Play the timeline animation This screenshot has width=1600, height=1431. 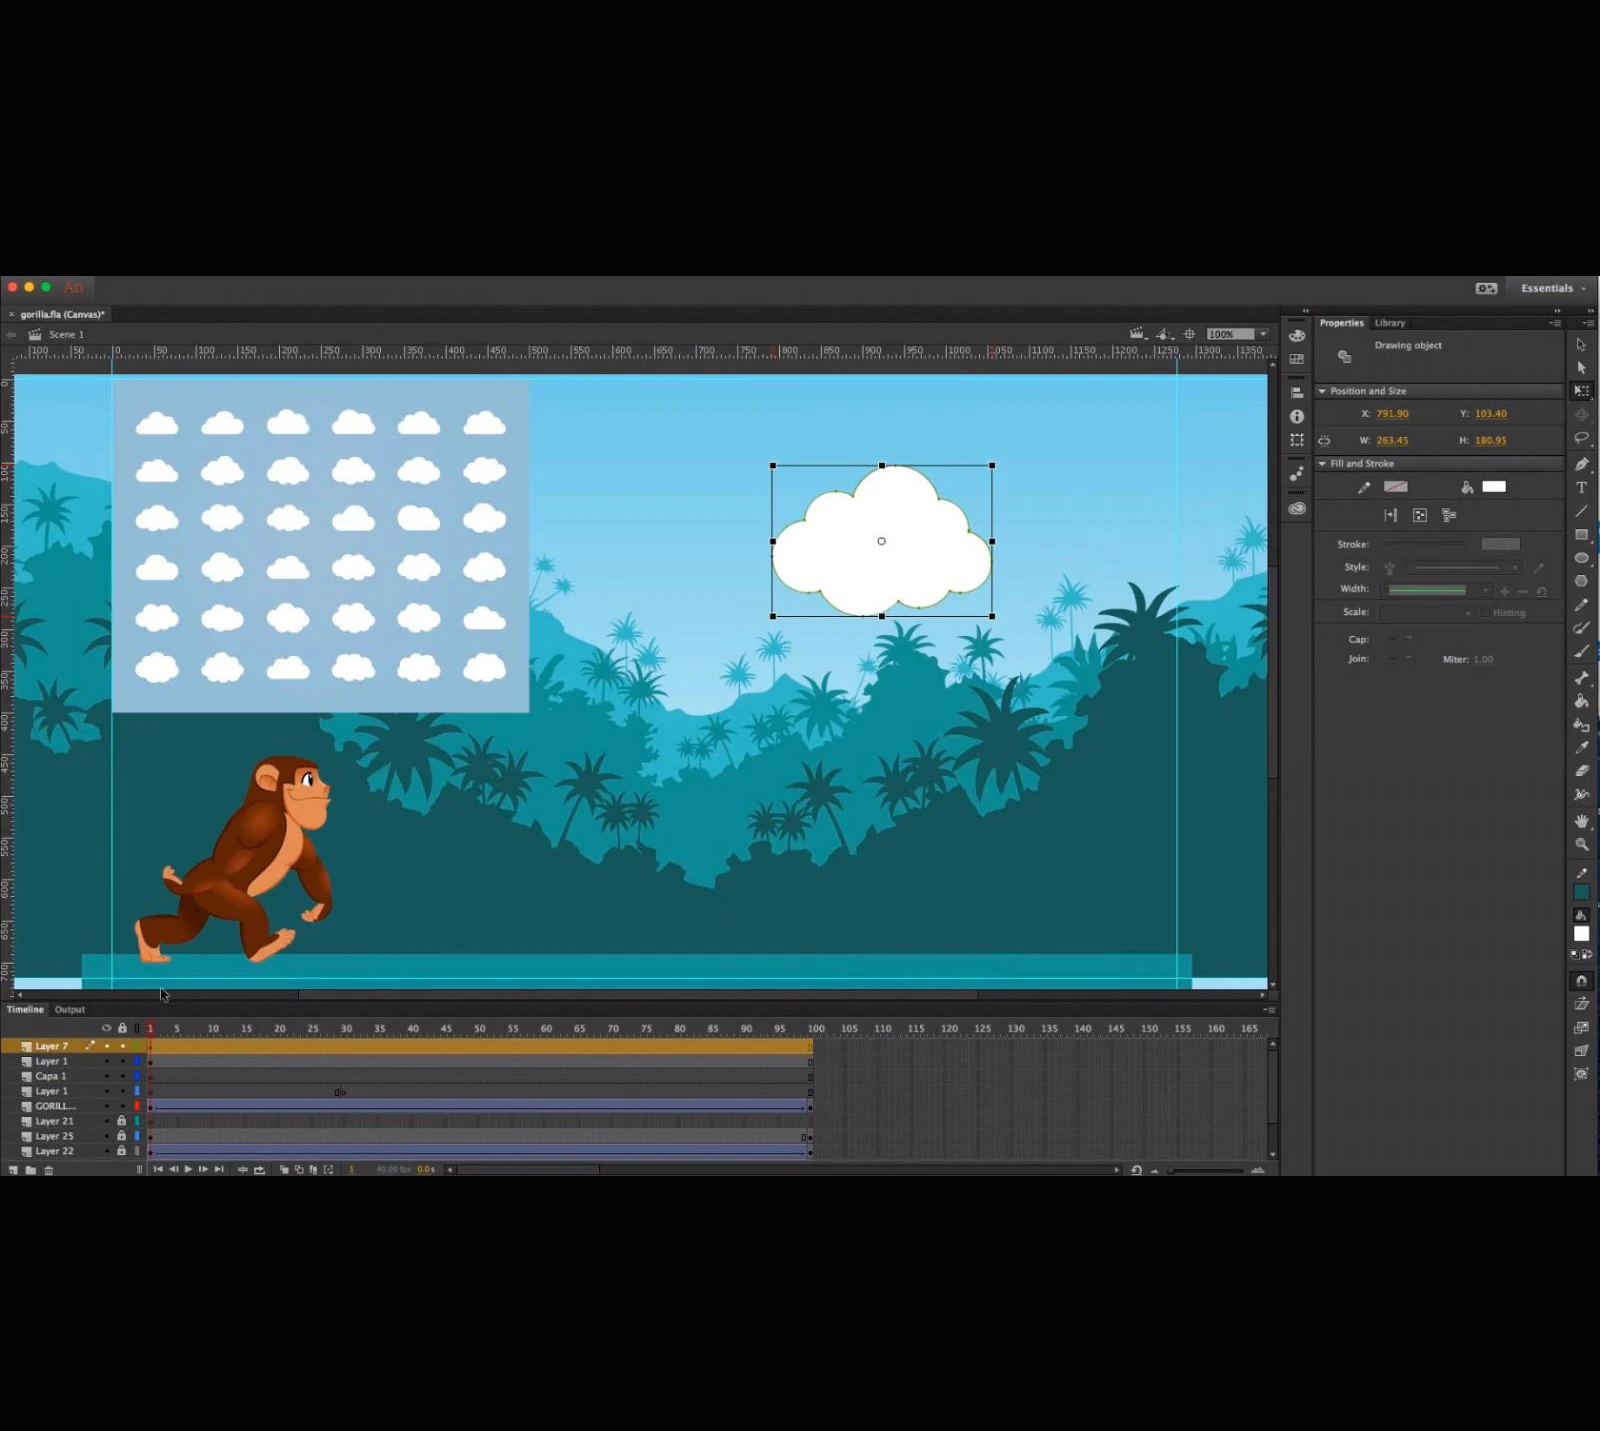[188, 1170]
